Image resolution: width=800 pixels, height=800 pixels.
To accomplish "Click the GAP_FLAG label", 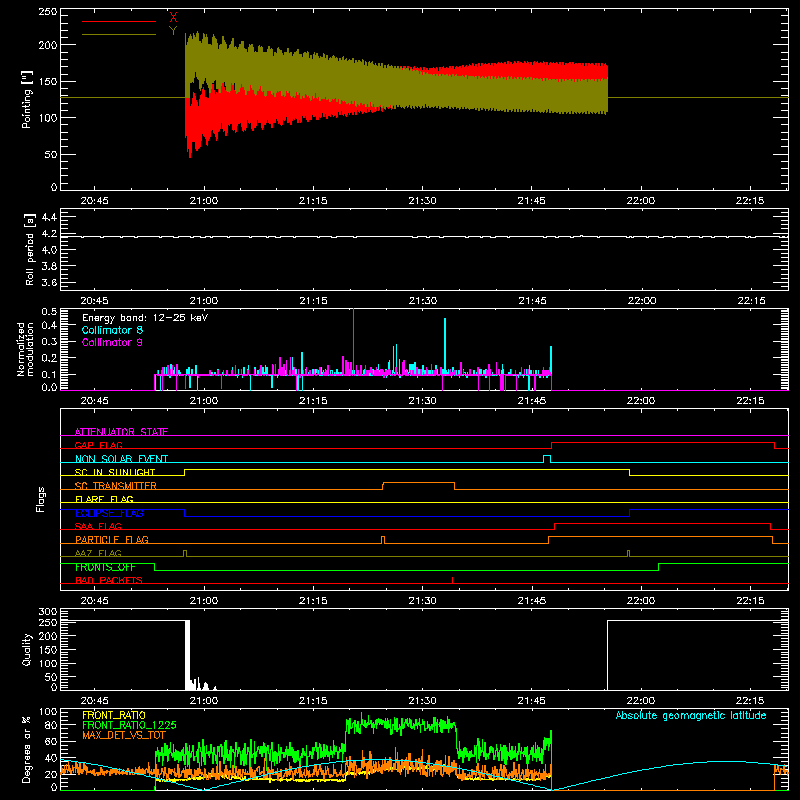I will coord(98,445).
